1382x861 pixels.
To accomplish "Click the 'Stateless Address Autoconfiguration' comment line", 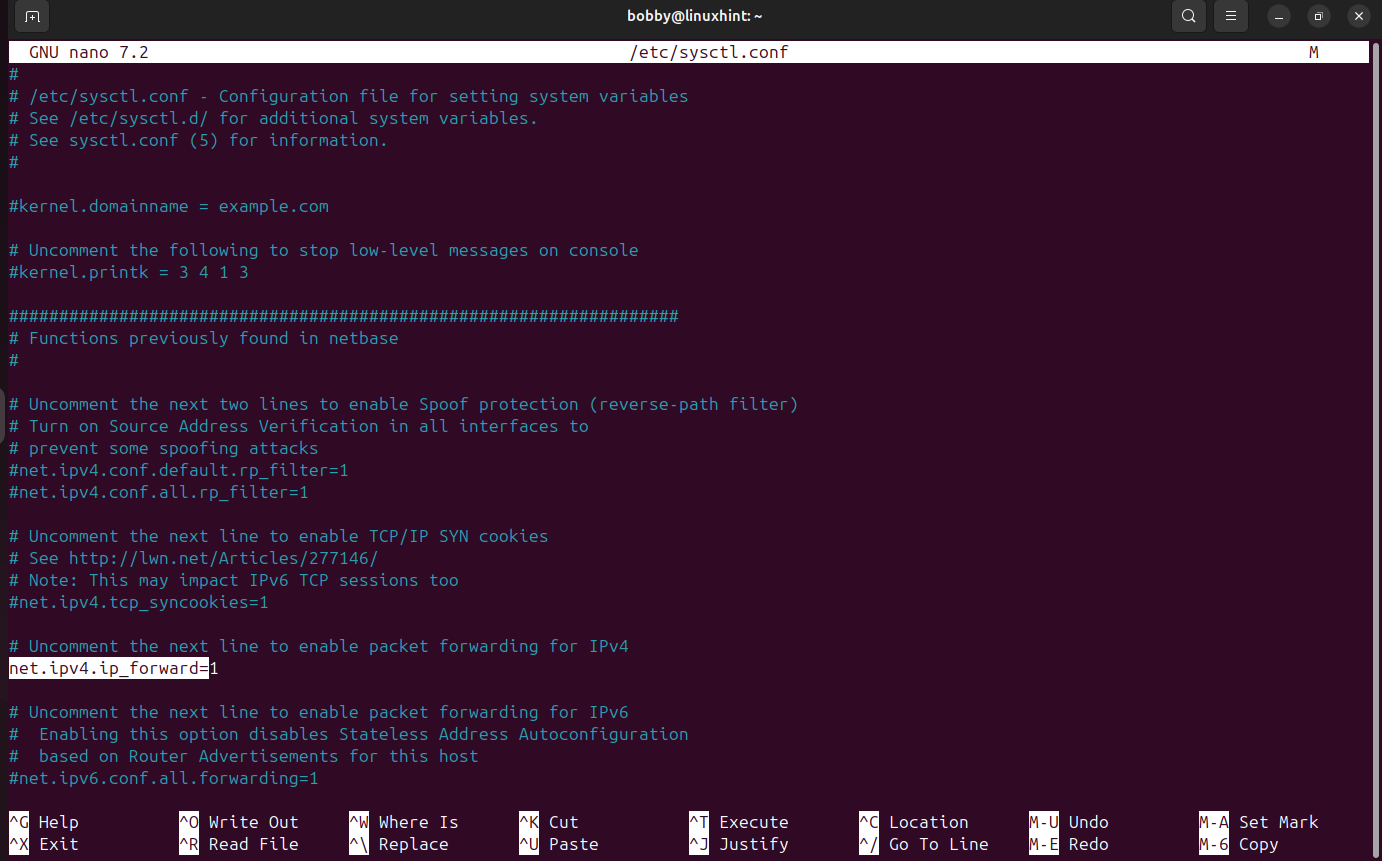I will (x=349, y=734).
